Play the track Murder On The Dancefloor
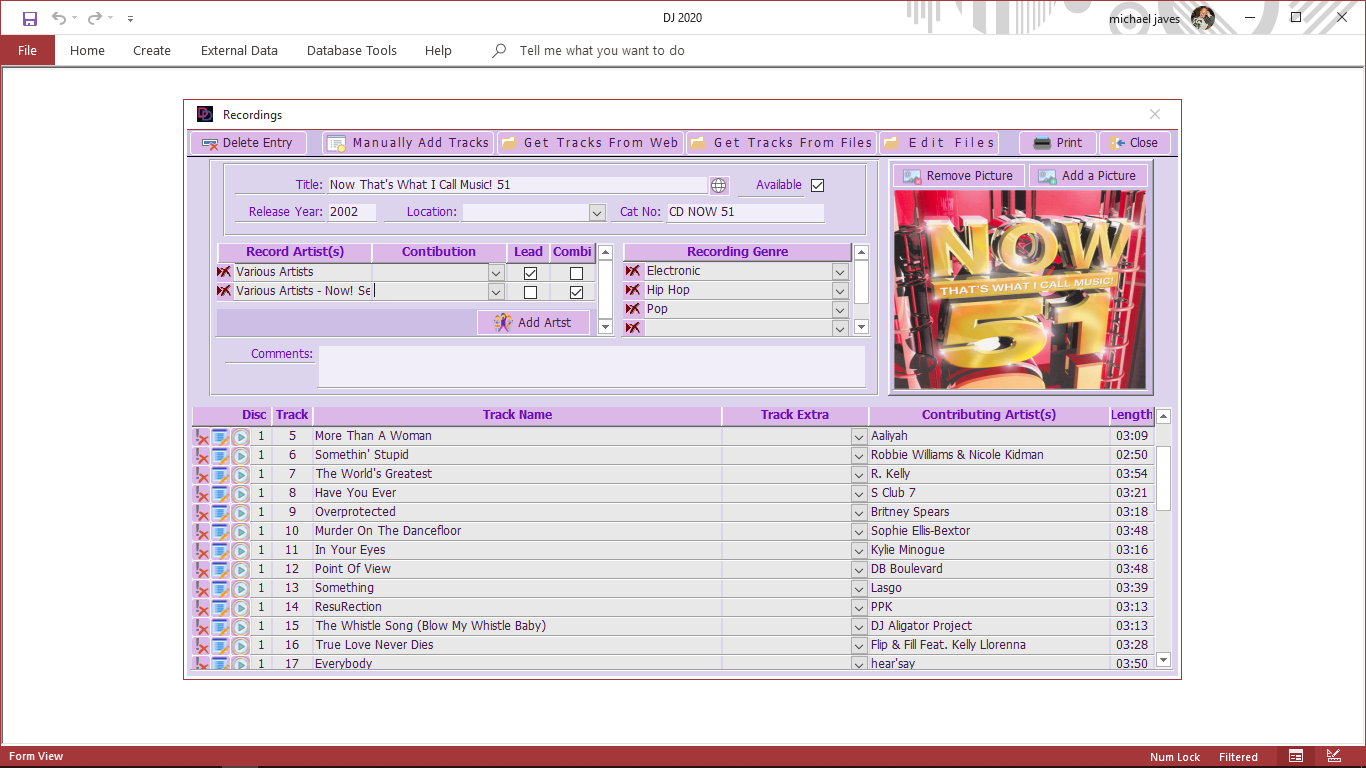 click(x=240, y=531)
